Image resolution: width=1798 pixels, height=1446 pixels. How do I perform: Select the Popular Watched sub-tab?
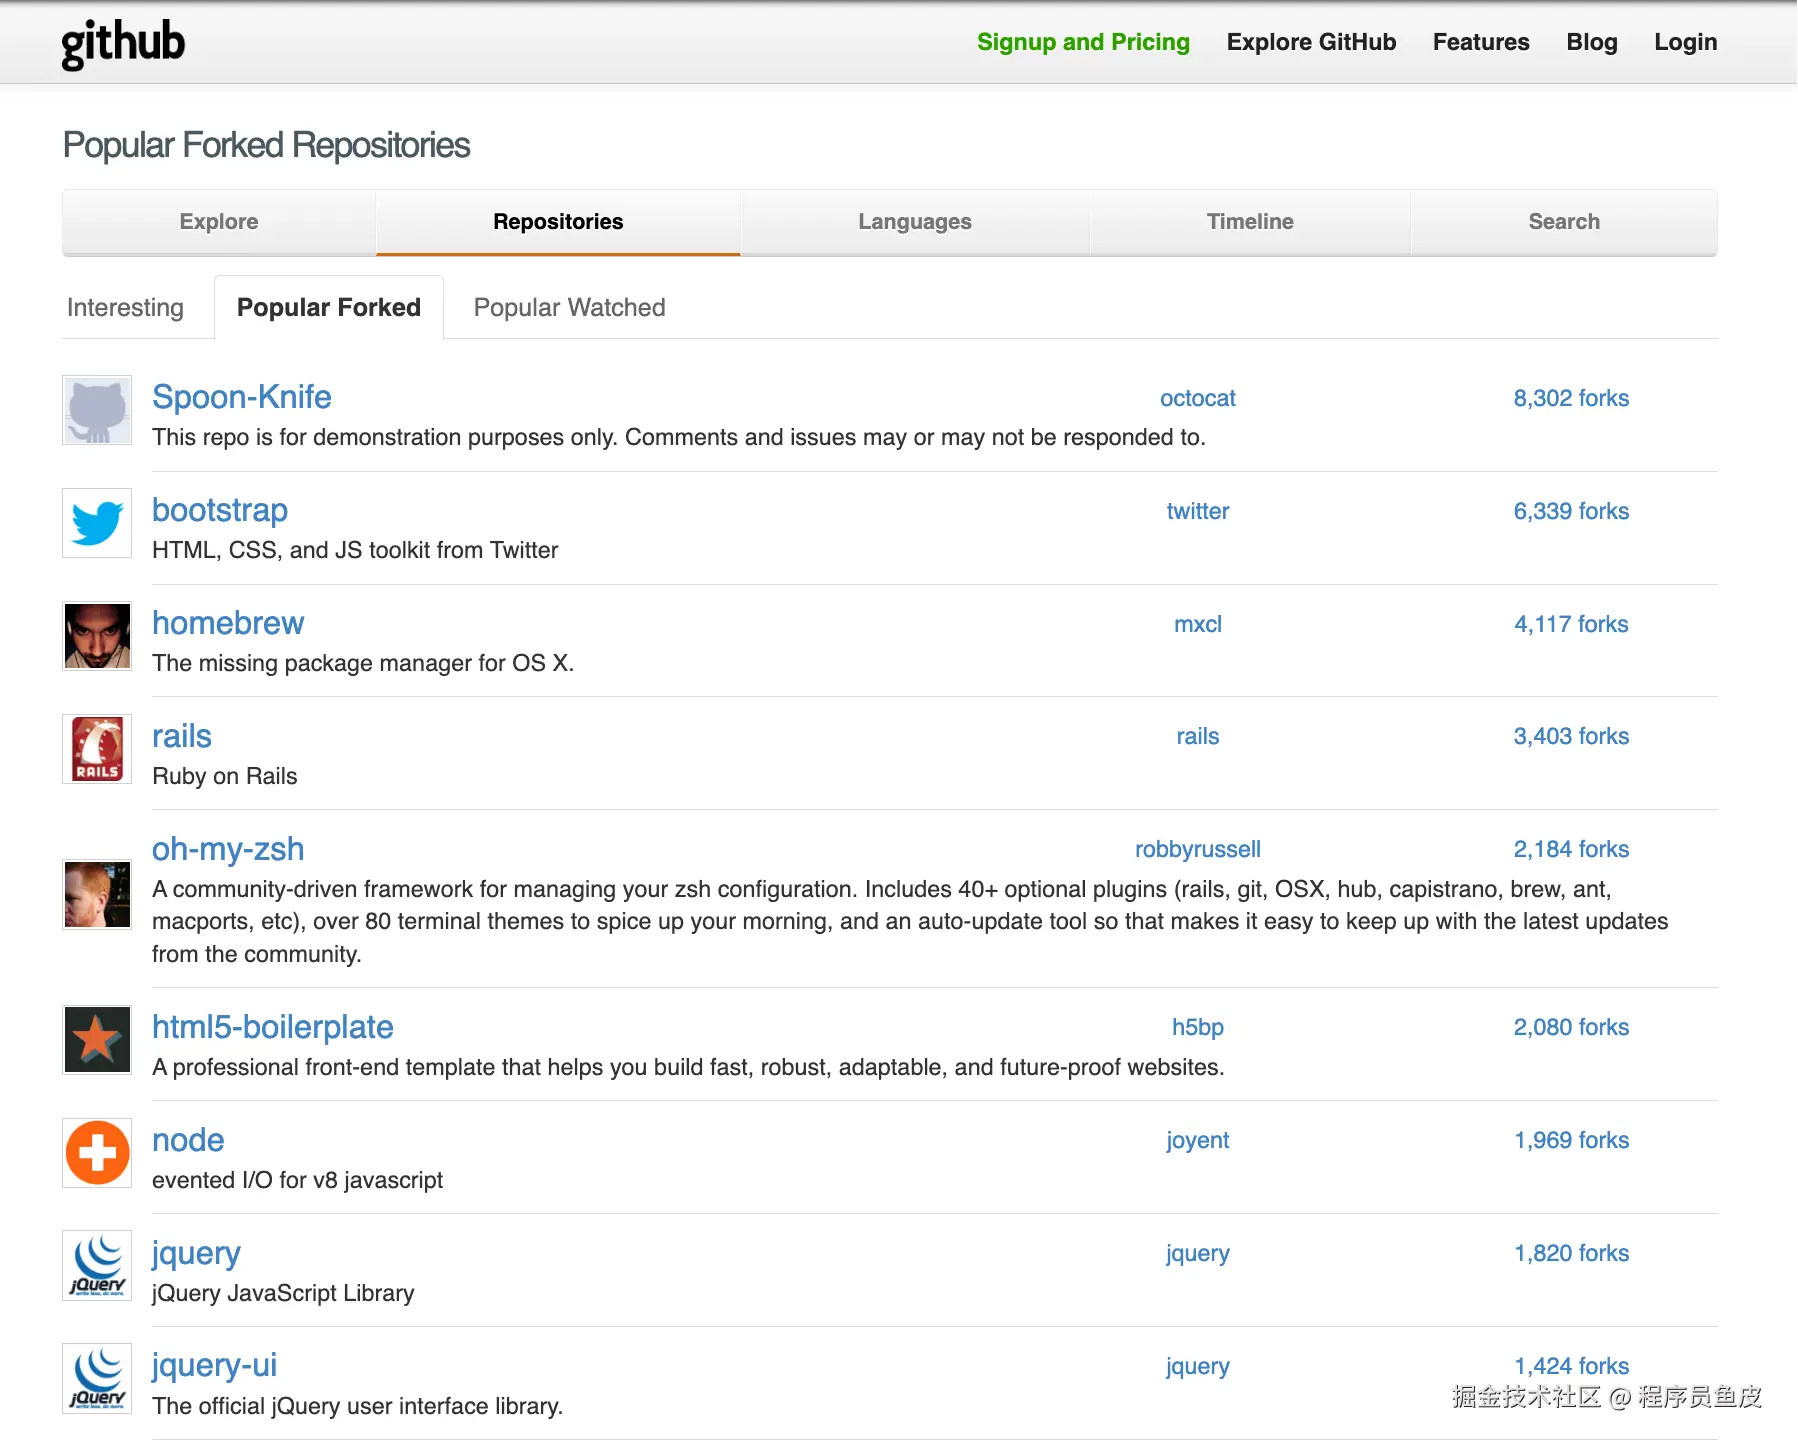[x=569, y=308]
